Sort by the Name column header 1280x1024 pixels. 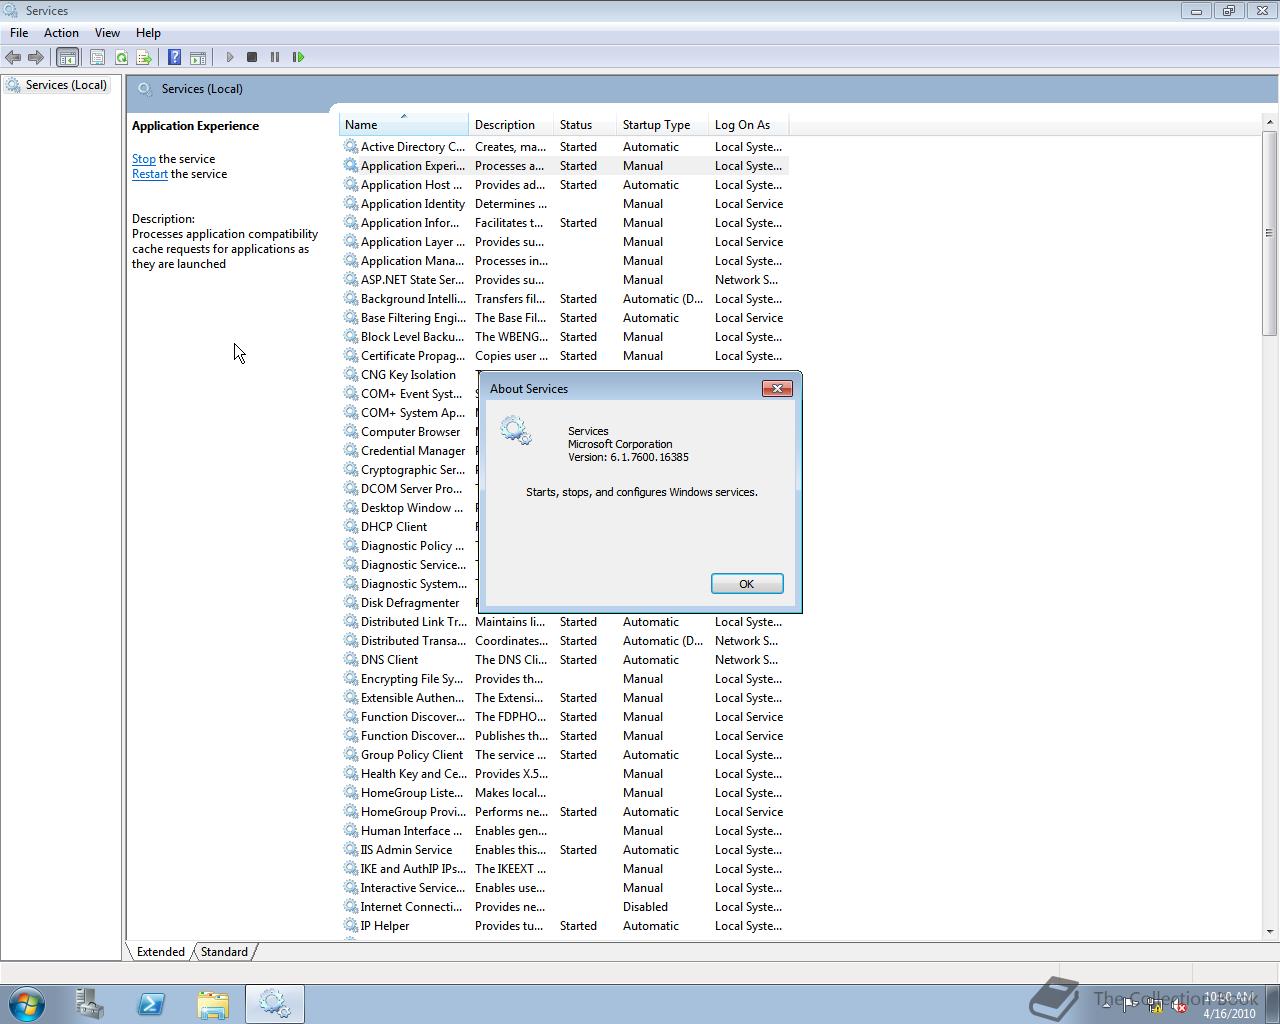[404, 125]
